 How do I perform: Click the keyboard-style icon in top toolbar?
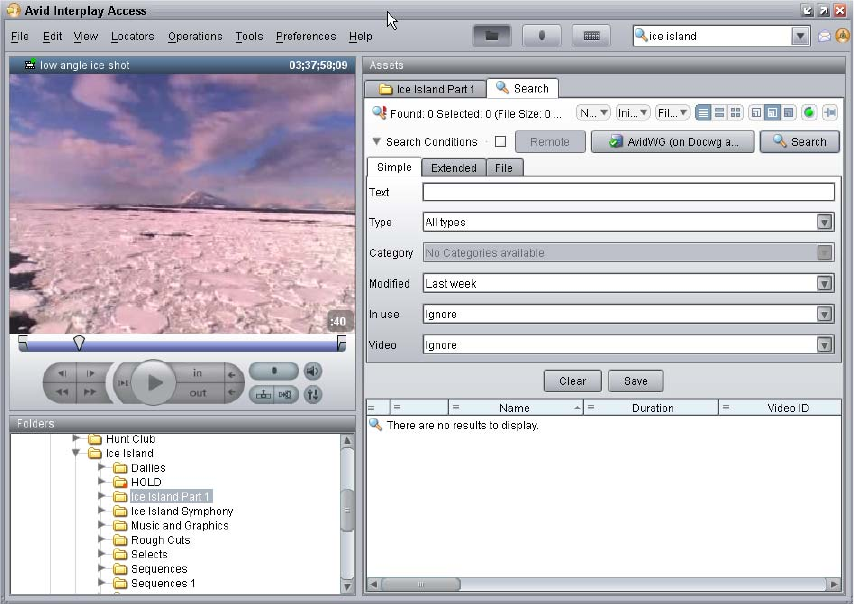click(591, 36)
